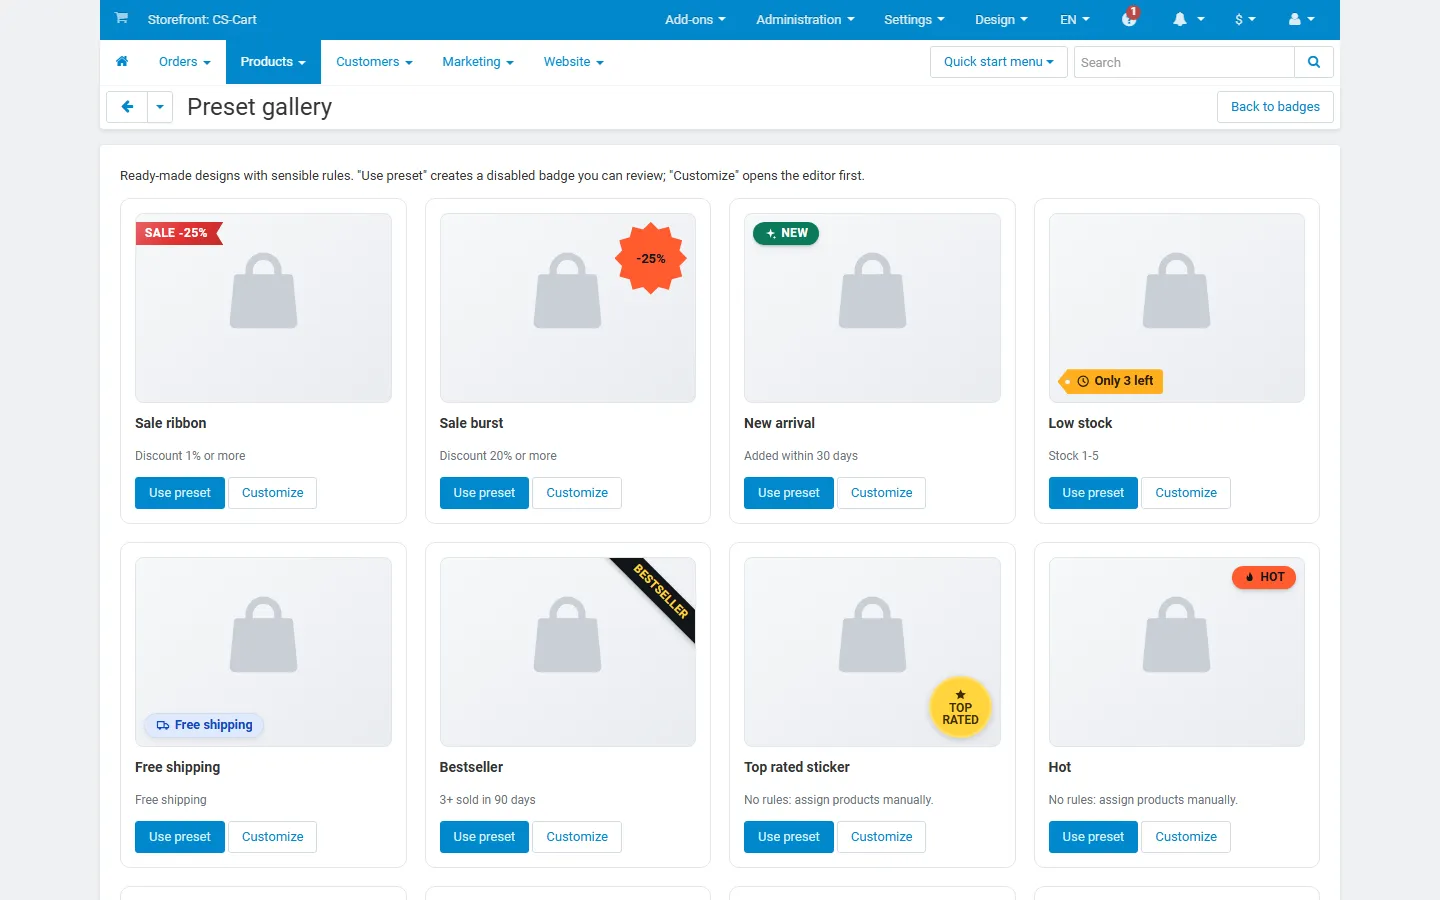Image resolution: width=1440 pixels, height=900 pixels.
Task: Use preset for Sale ribbon
Action: point(180,493)
